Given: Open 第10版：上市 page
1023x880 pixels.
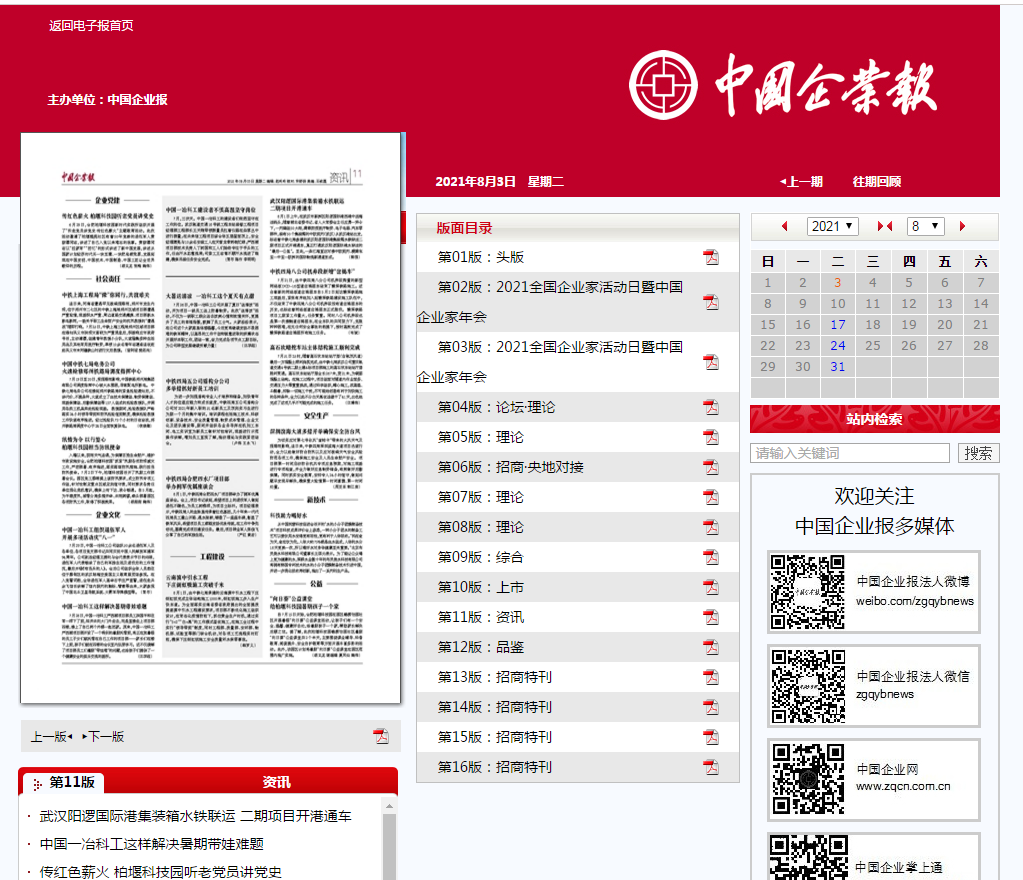Looking at the screenshot, I should (x=481, y=587).
